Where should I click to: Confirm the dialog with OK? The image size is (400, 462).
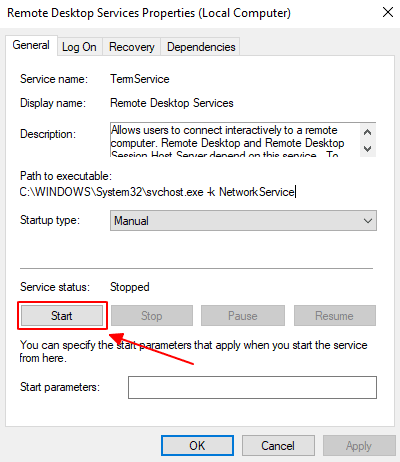pyautogui.click(x=197, y=446)
